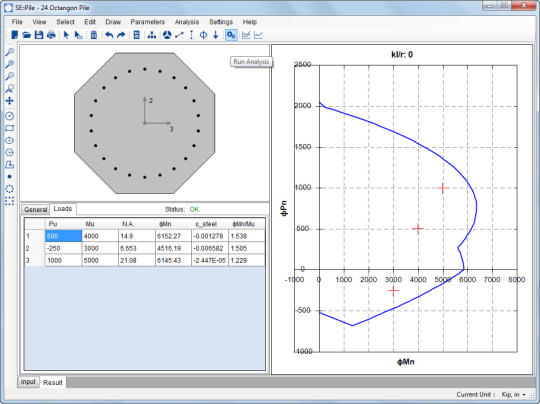Click the kl/r: 0 chart title

[402, 54]
